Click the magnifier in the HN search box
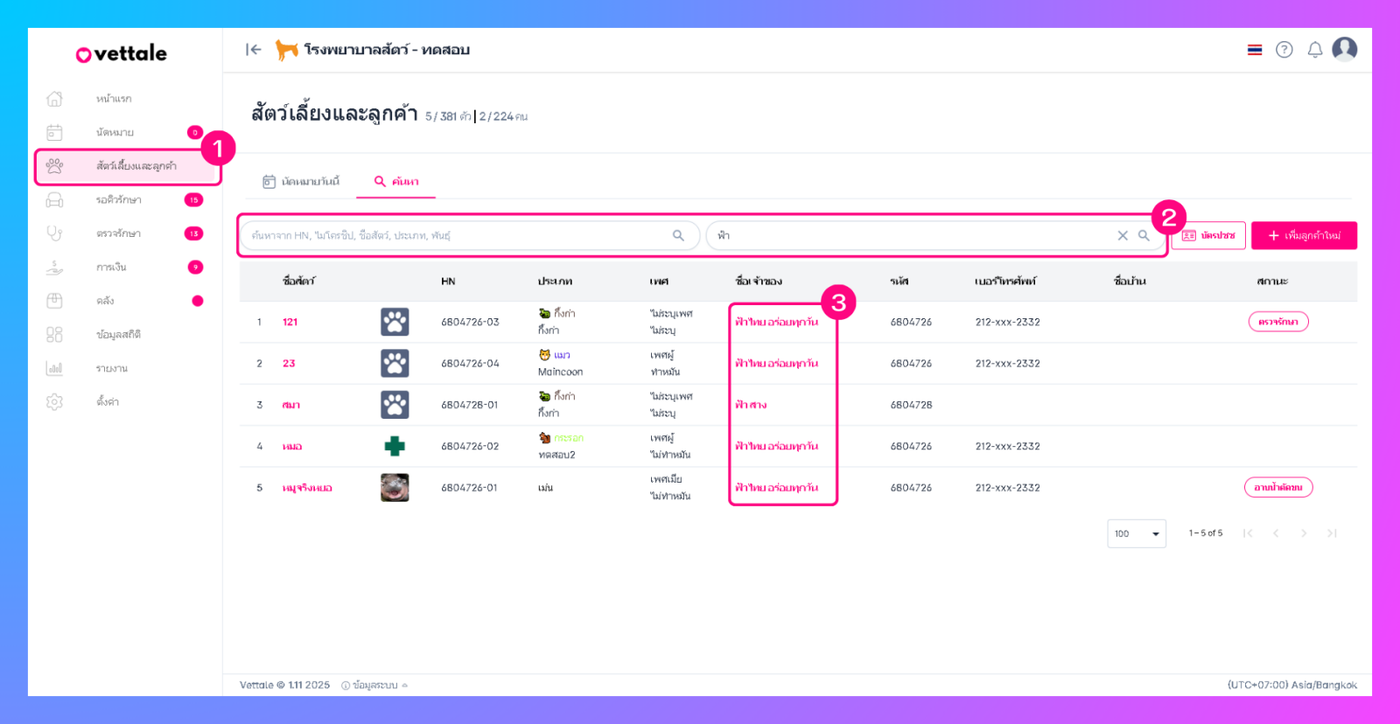Viewport: 1400px width, 724px height. coord(678,236)
